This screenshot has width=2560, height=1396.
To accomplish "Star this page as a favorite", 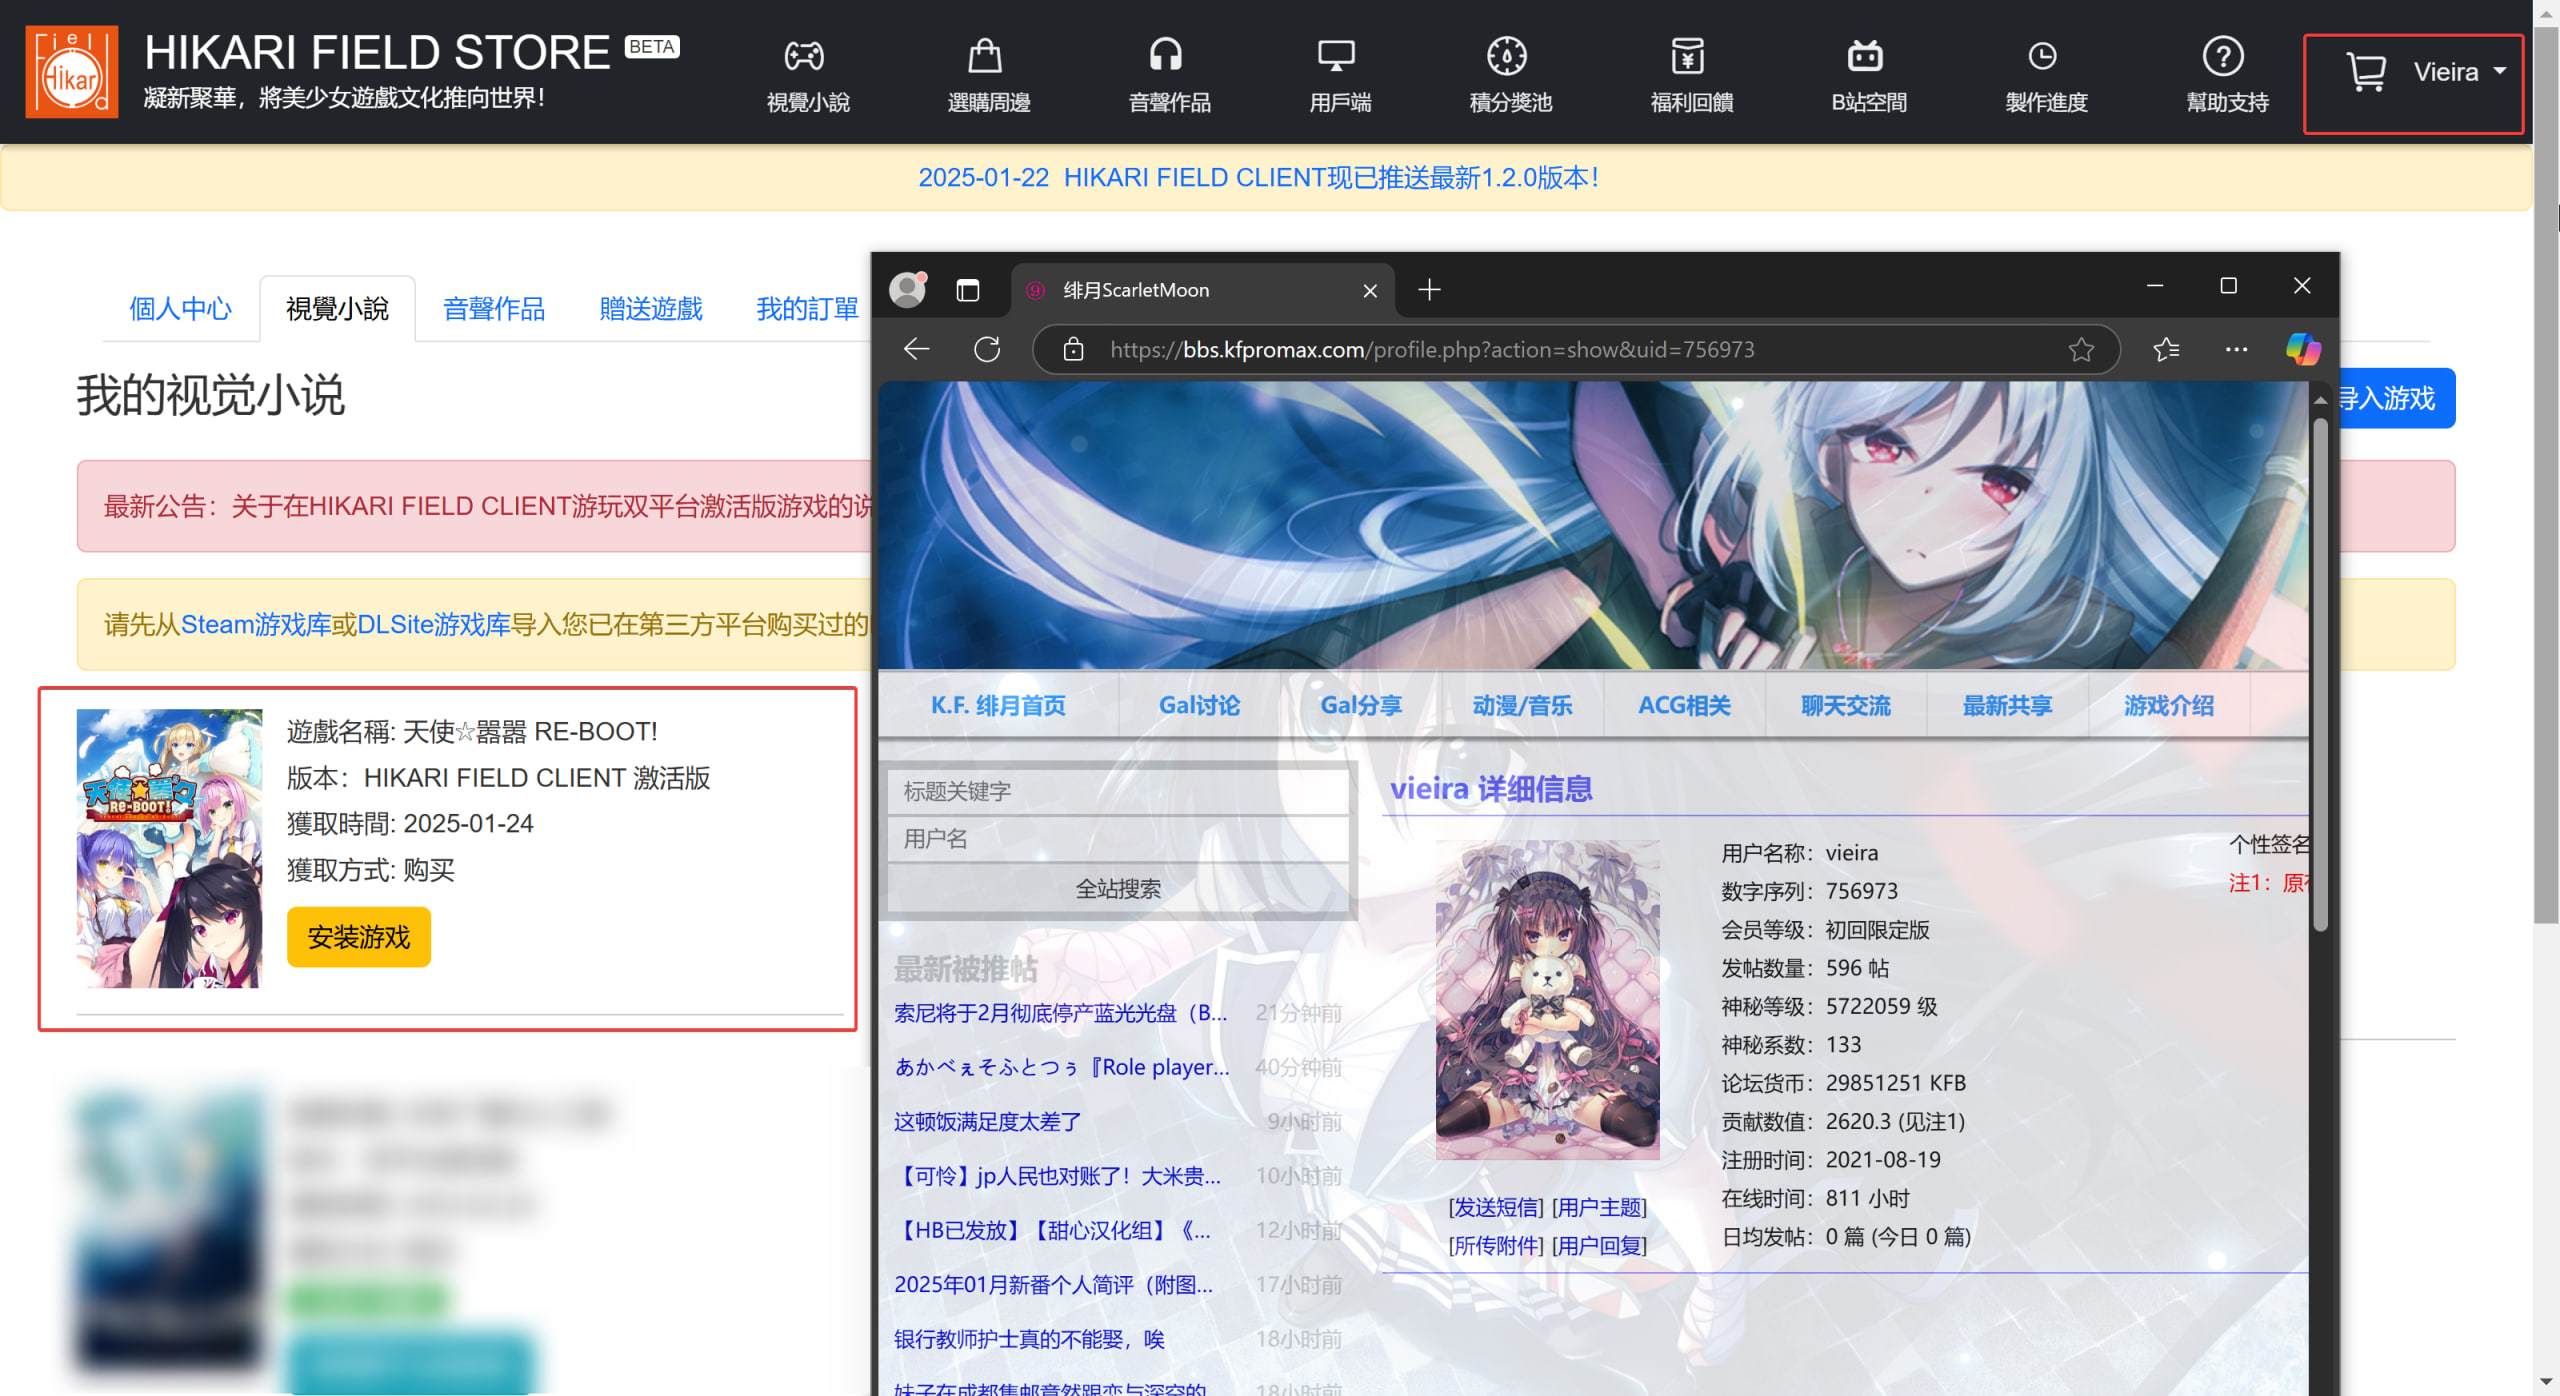I will [x=2081, y=349].
